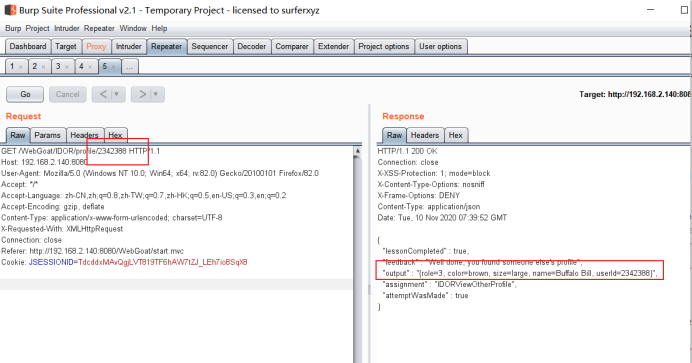Show Request Hex view
This screenshot has height=363, width=692.
(x=115, y=135)
